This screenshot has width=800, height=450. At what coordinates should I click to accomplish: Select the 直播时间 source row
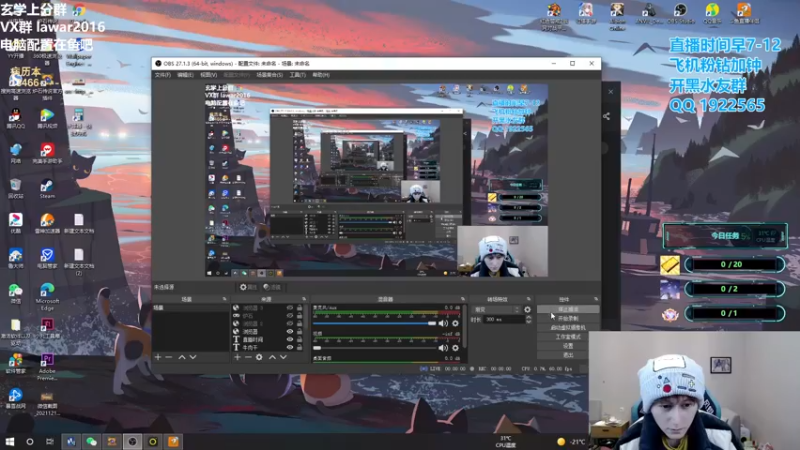click(267, 339)
